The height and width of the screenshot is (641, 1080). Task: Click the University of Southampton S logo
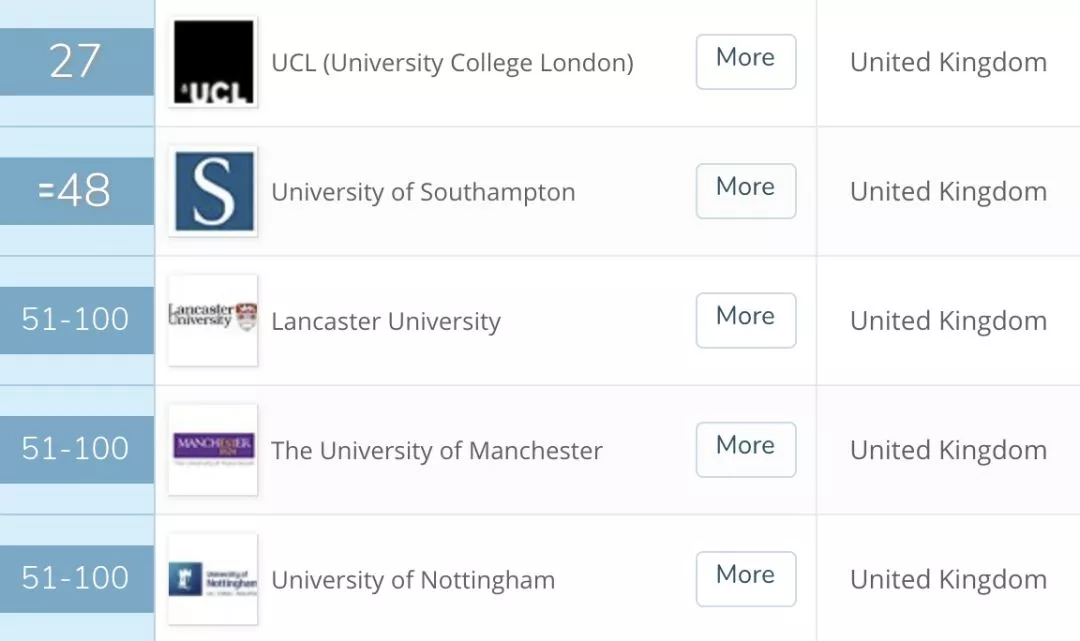click(213, 191)
